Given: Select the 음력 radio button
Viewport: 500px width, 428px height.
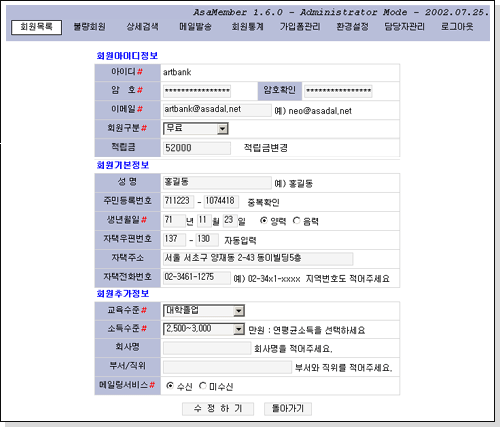Looking at the screenshot, I should click(x=296, y=221).
